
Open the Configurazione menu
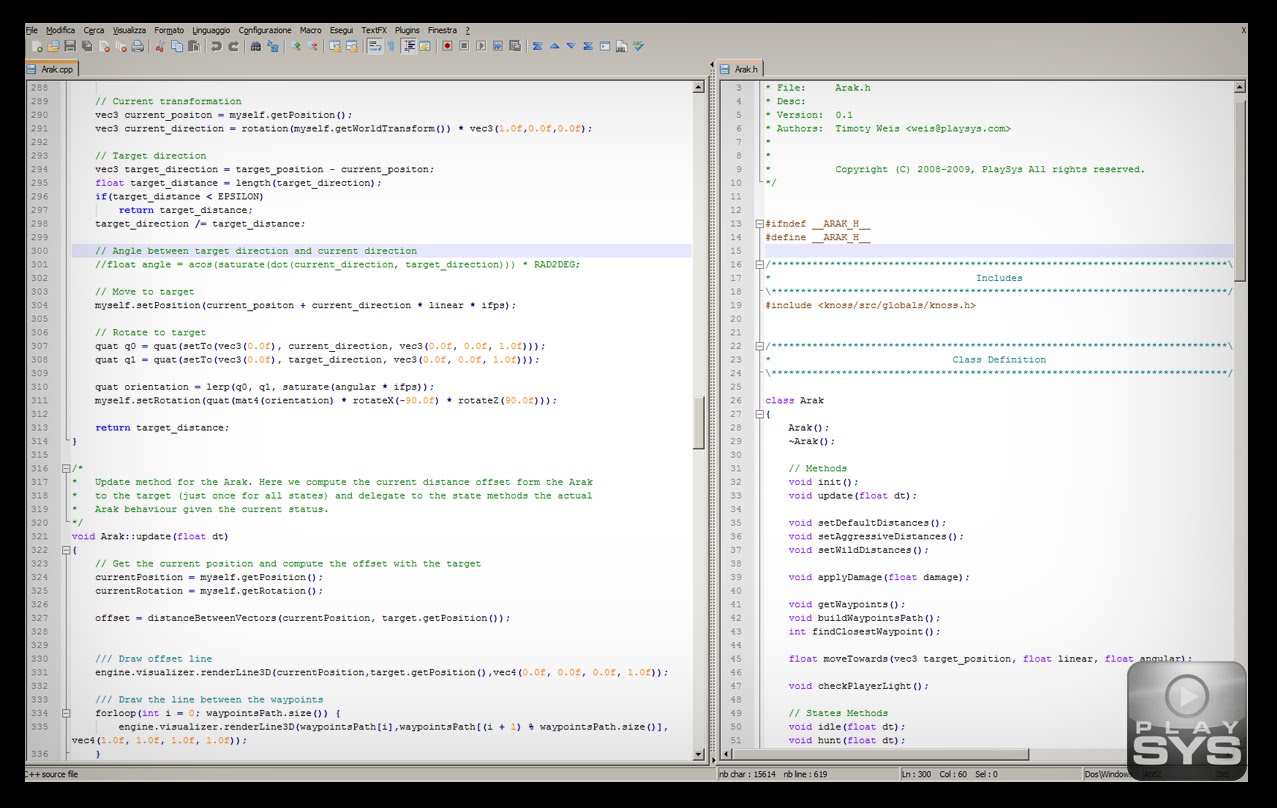coord(265,30)
